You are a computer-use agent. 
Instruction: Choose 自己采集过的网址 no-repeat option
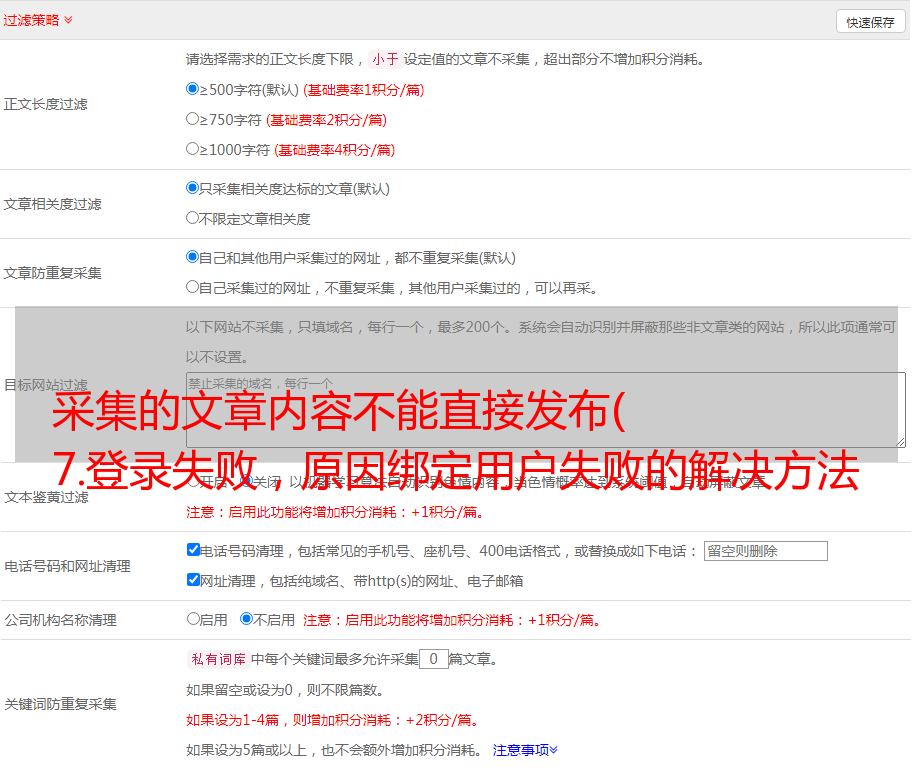193,287
